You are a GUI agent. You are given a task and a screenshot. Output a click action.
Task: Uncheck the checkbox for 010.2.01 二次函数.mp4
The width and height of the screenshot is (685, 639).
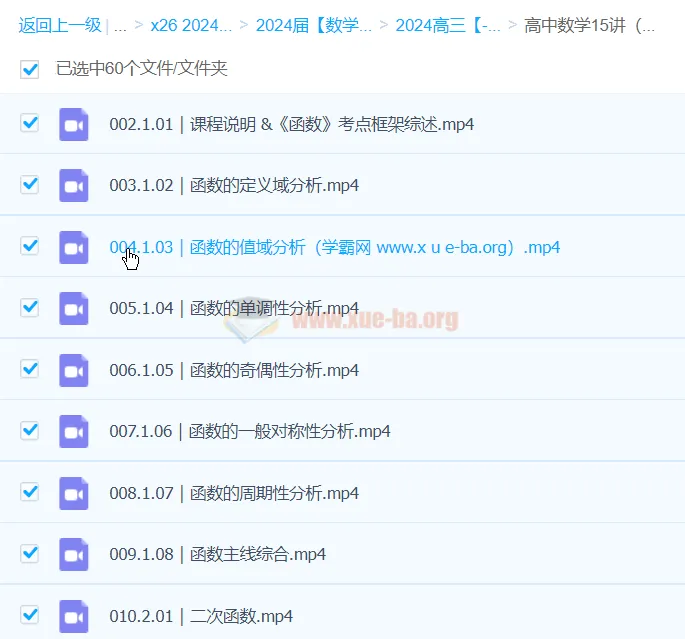coord(30,615)
